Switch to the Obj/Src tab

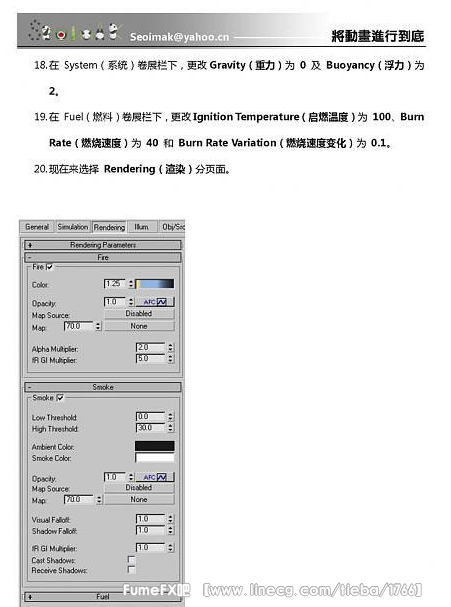tap(172, 226)
